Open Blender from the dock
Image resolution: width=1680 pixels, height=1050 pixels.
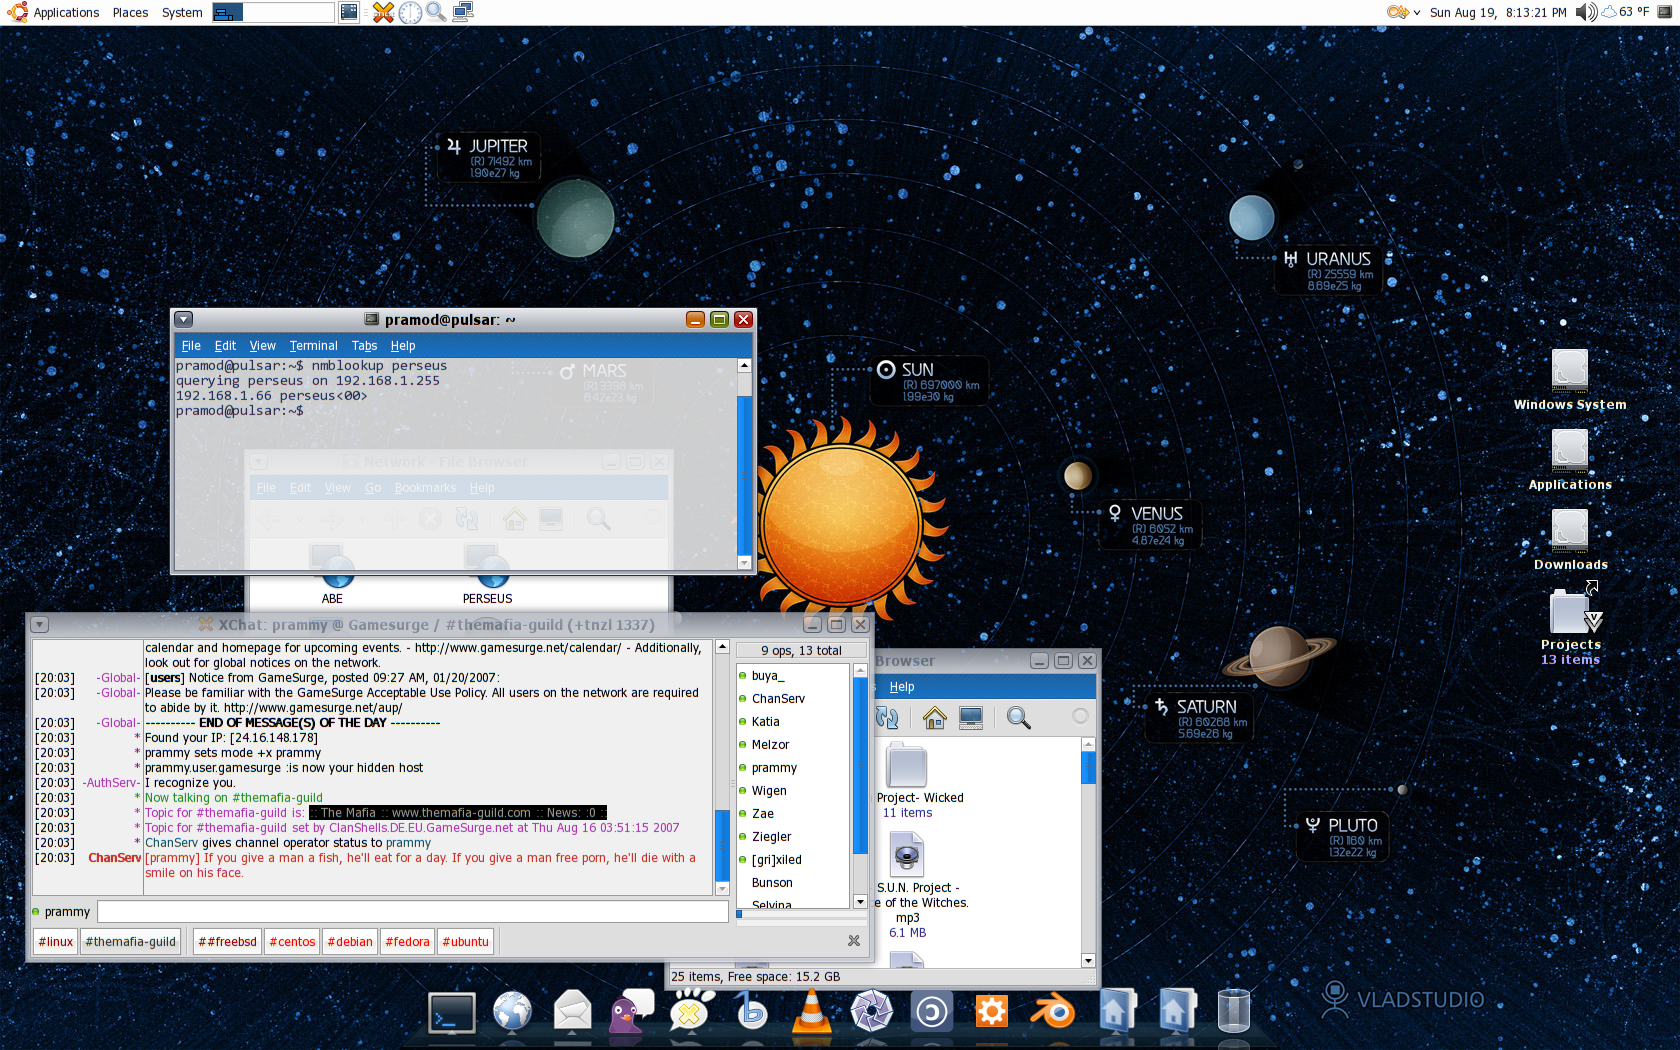click(x=1052, y=1012)
